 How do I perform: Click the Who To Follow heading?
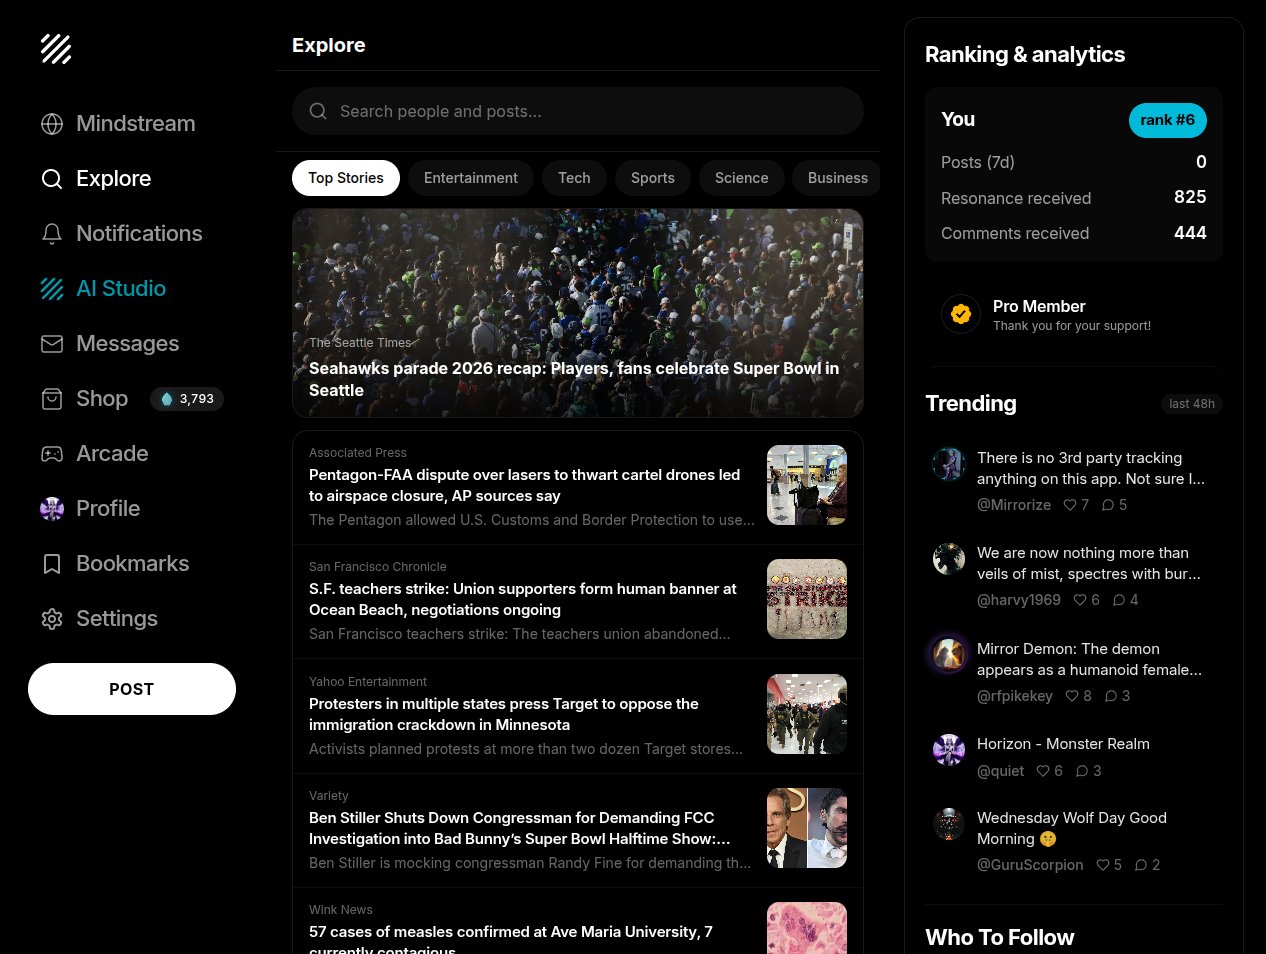click(x=1000, y=937)
